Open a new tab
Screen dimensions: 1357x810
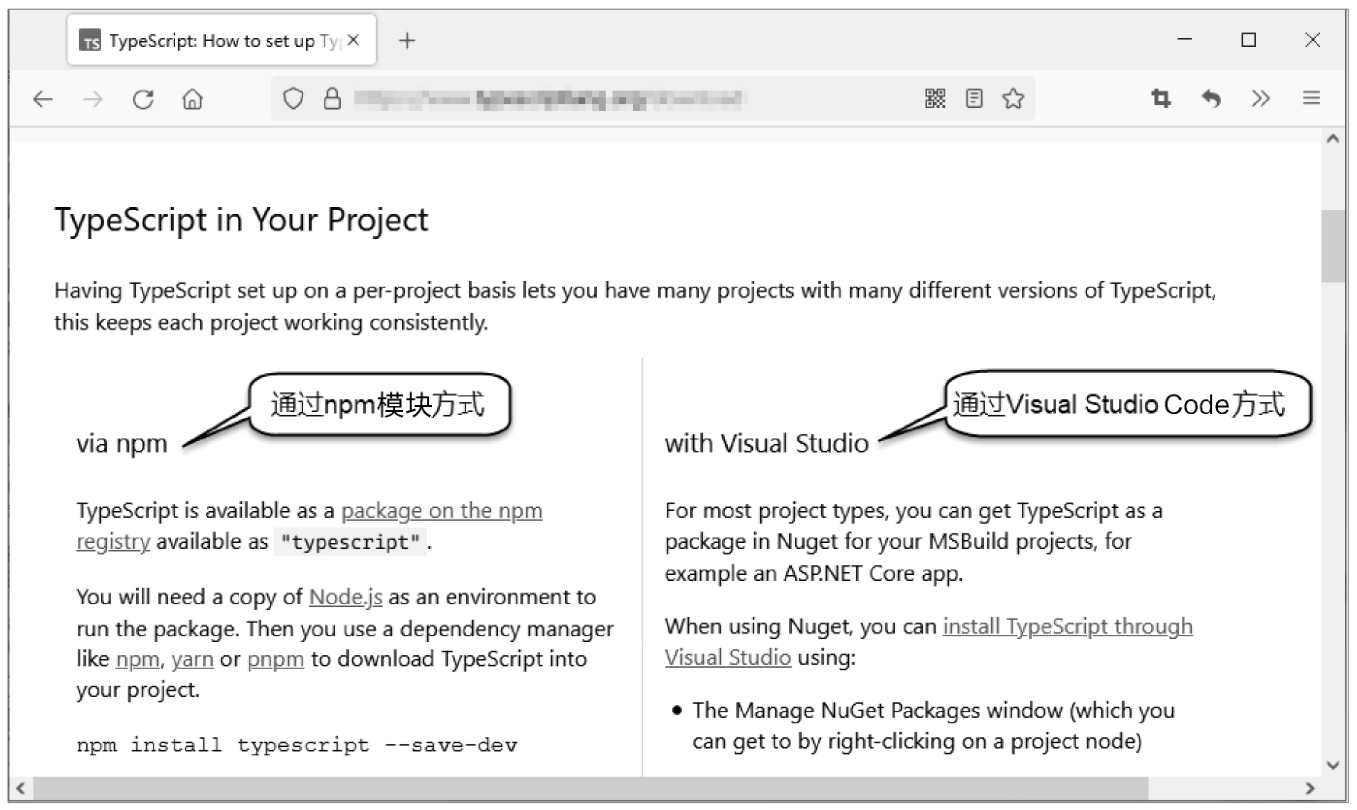407,40
